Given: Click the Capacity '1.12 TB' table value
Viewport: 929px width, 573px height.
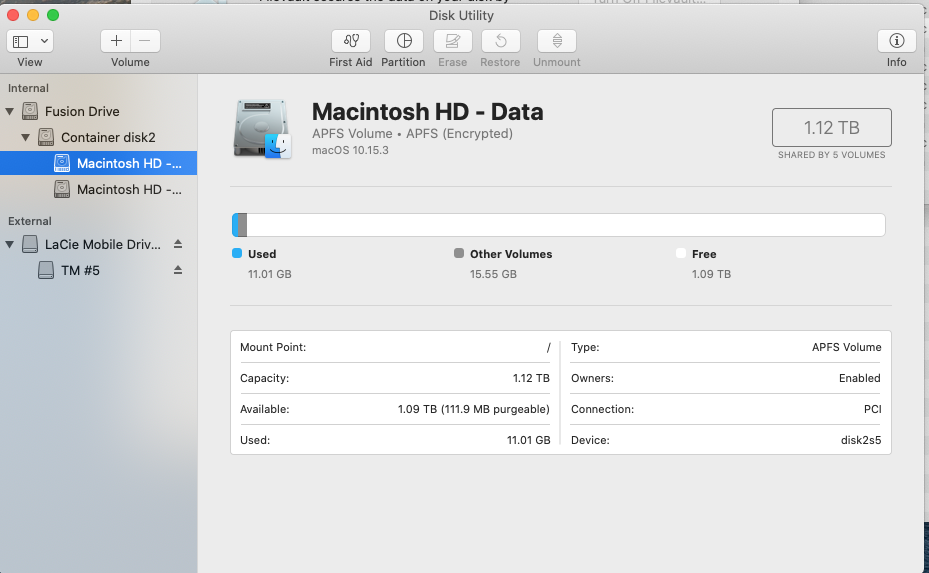Looking at the screenshot, I should click(531, 378).
